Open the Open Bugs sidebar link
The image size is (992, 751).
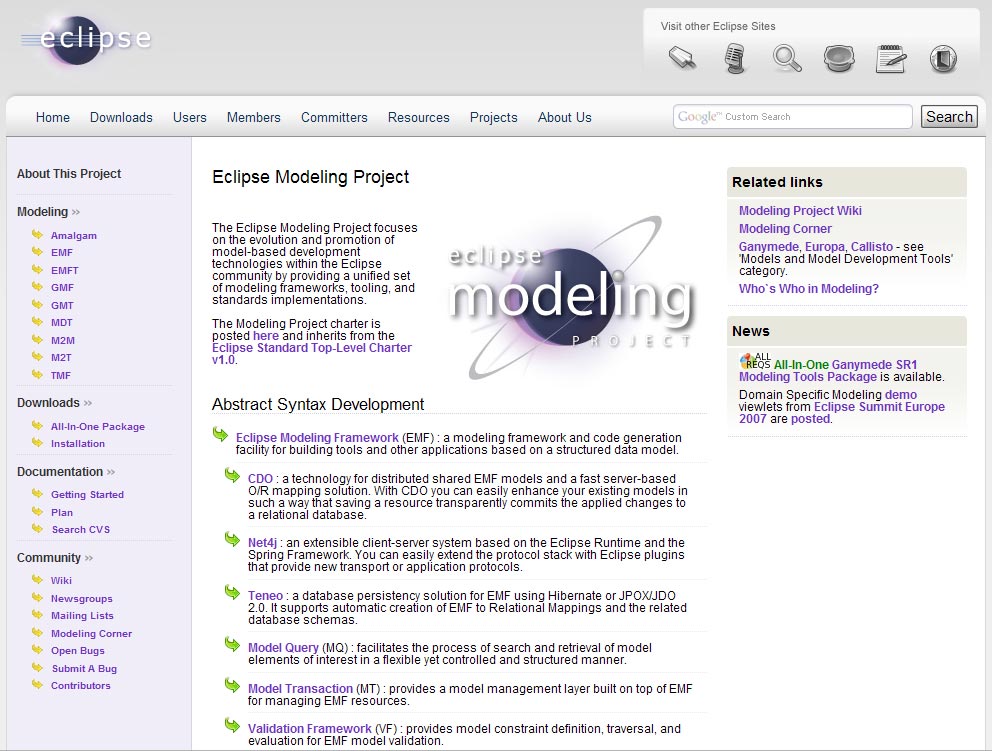78,650
